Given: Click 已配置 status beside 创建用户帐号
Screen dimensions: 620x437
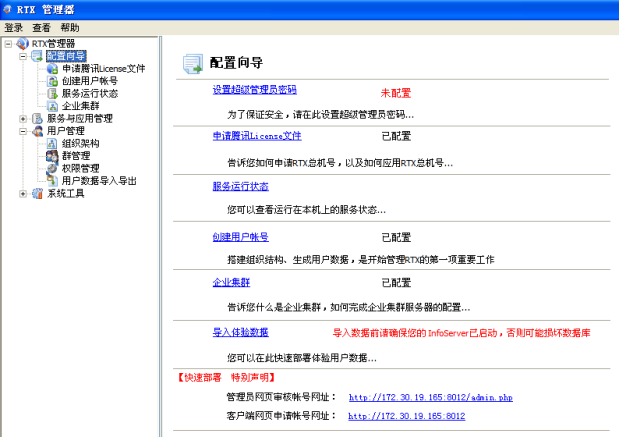Looking at the screenshot, I should pyautogui.click(x=396, y=237).
